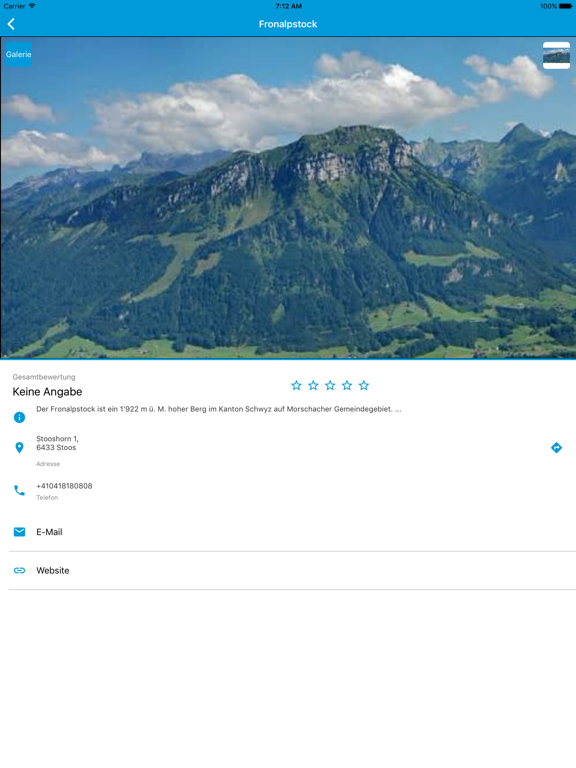Viewport: 576px width, 768px height.
Task: Tap the battery indicator in status bar
Action: (x=565, y=6)
